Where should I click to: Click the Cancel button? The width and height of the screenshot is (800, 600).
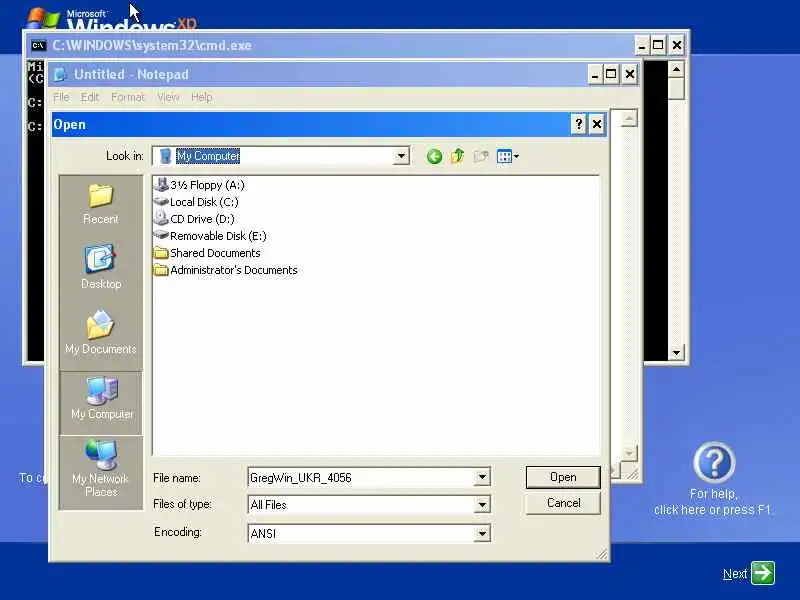coord(563,503)
